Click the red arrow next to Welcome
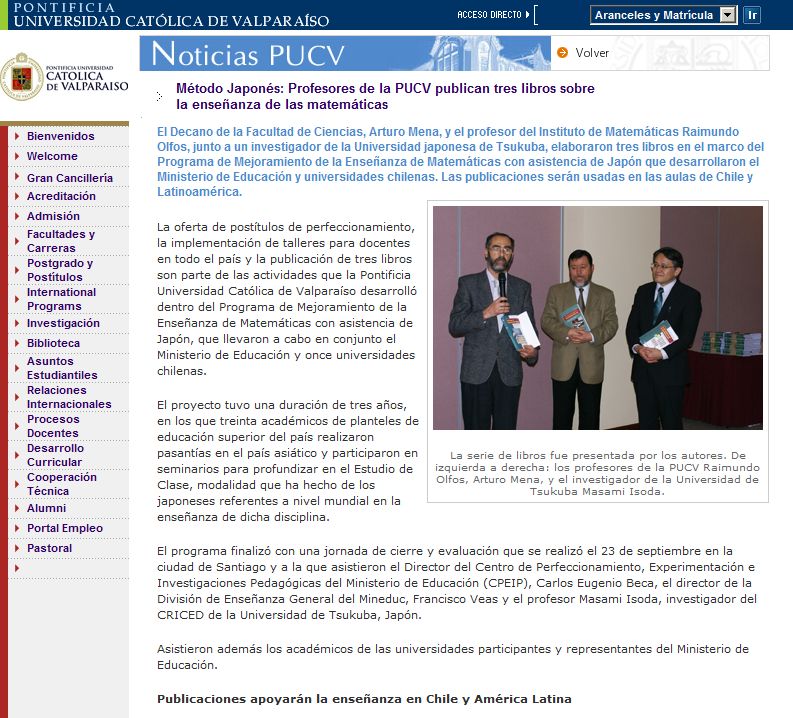793x718 pixels. (17, 156)
